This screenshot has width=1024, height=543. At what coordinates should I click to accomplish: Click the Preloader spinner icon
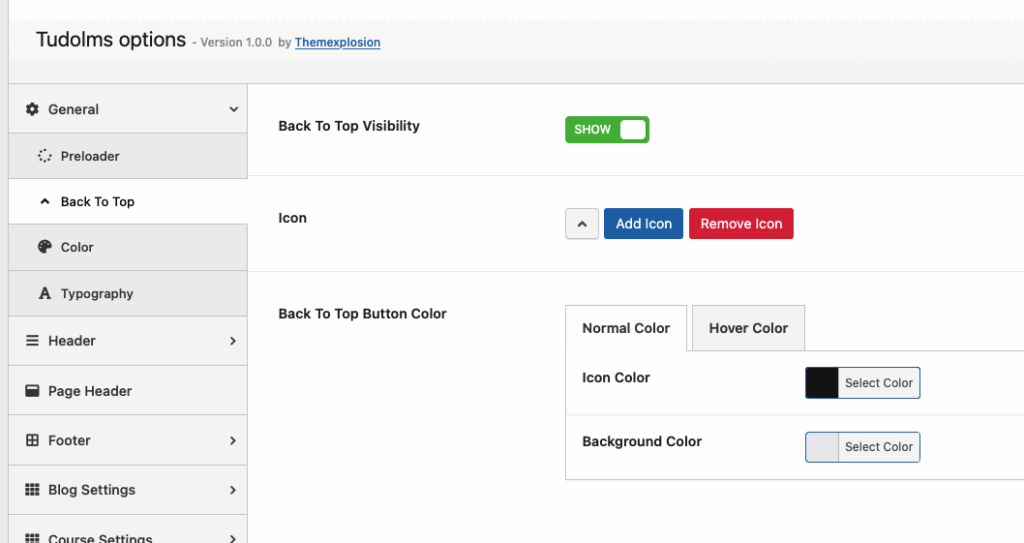pyautogui.click(x=44, y=156)
